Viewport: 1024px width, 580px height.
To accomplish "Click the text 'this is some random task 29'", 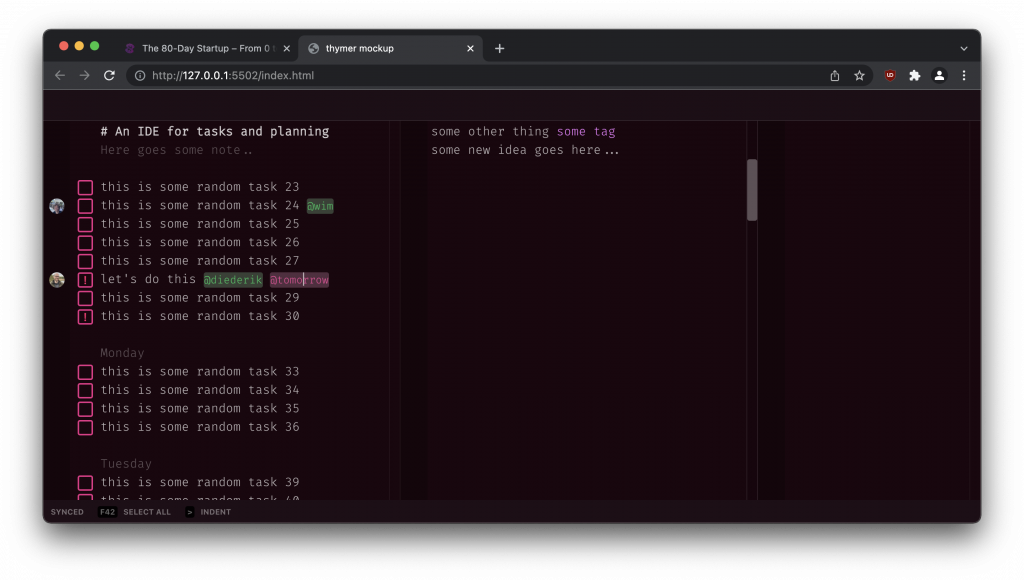I will (200, 298).
